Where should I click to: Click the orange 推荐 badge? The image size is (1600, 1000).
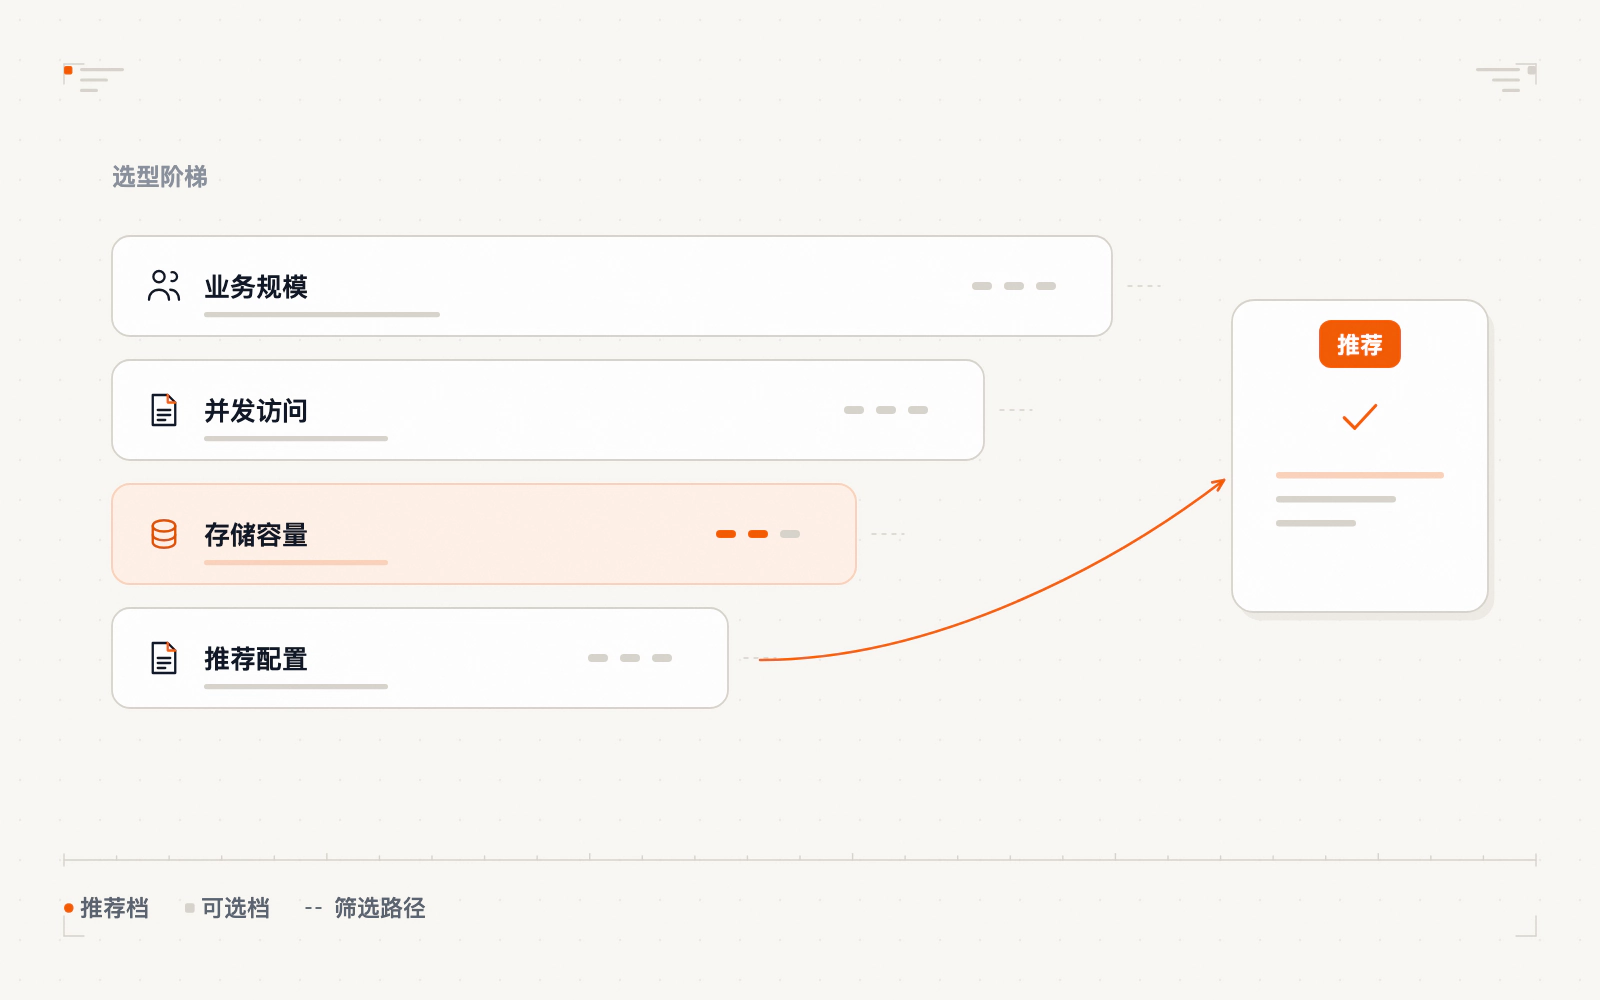pyautogui.click(x=1360, y=344)
